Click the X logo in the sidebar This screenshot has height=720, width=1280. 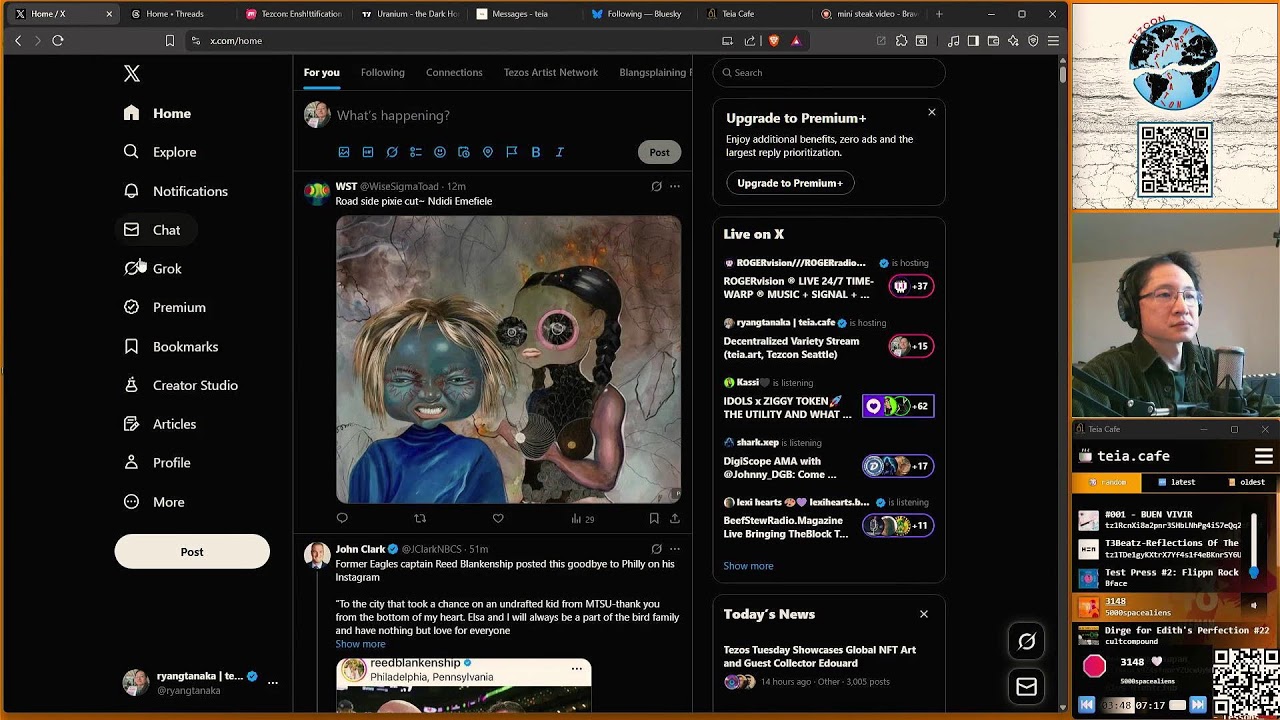point(132,74)
